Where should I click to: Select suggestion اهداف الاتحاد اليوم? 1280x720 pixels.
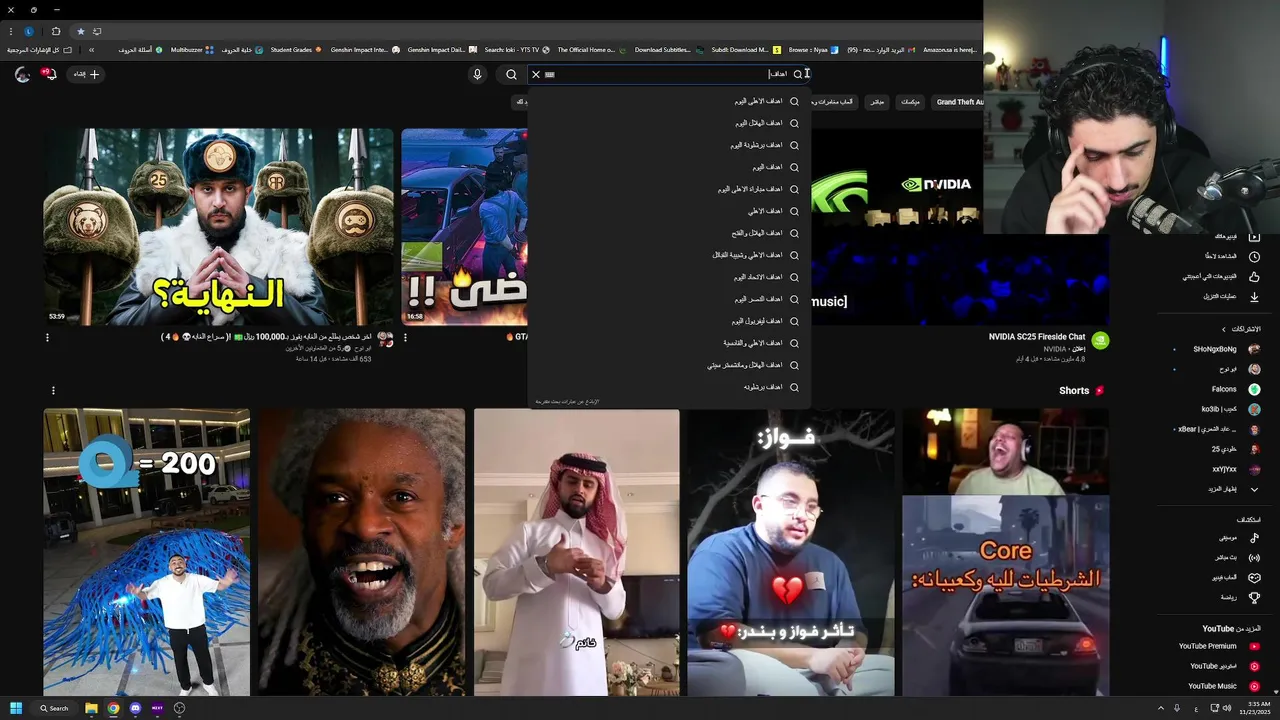(x=668, y=277)
